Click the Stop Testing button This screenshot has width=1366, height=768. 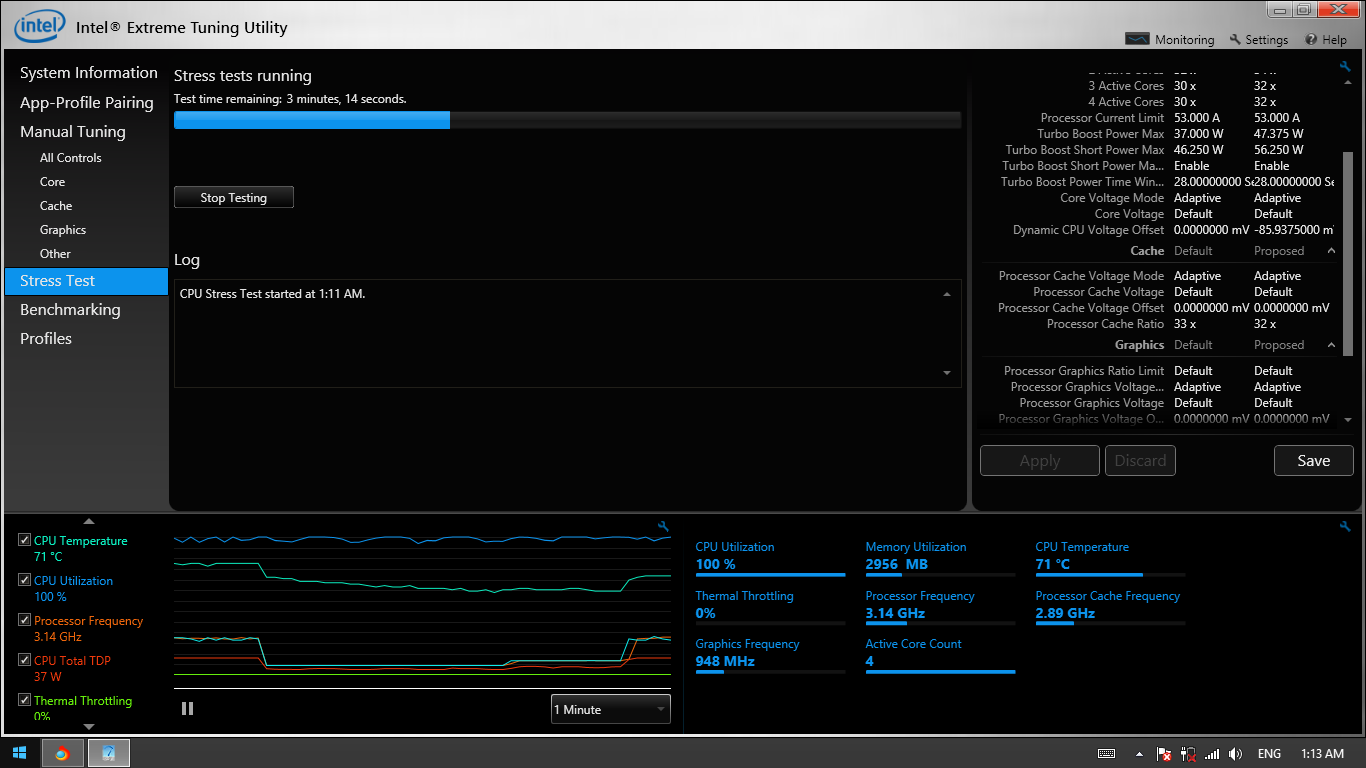[x=234, y=197]
